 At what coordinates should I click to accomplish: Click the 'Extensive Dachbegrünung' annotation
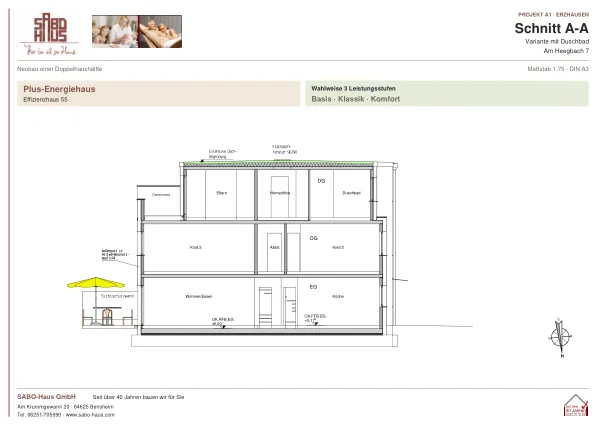tap(222, 154)
